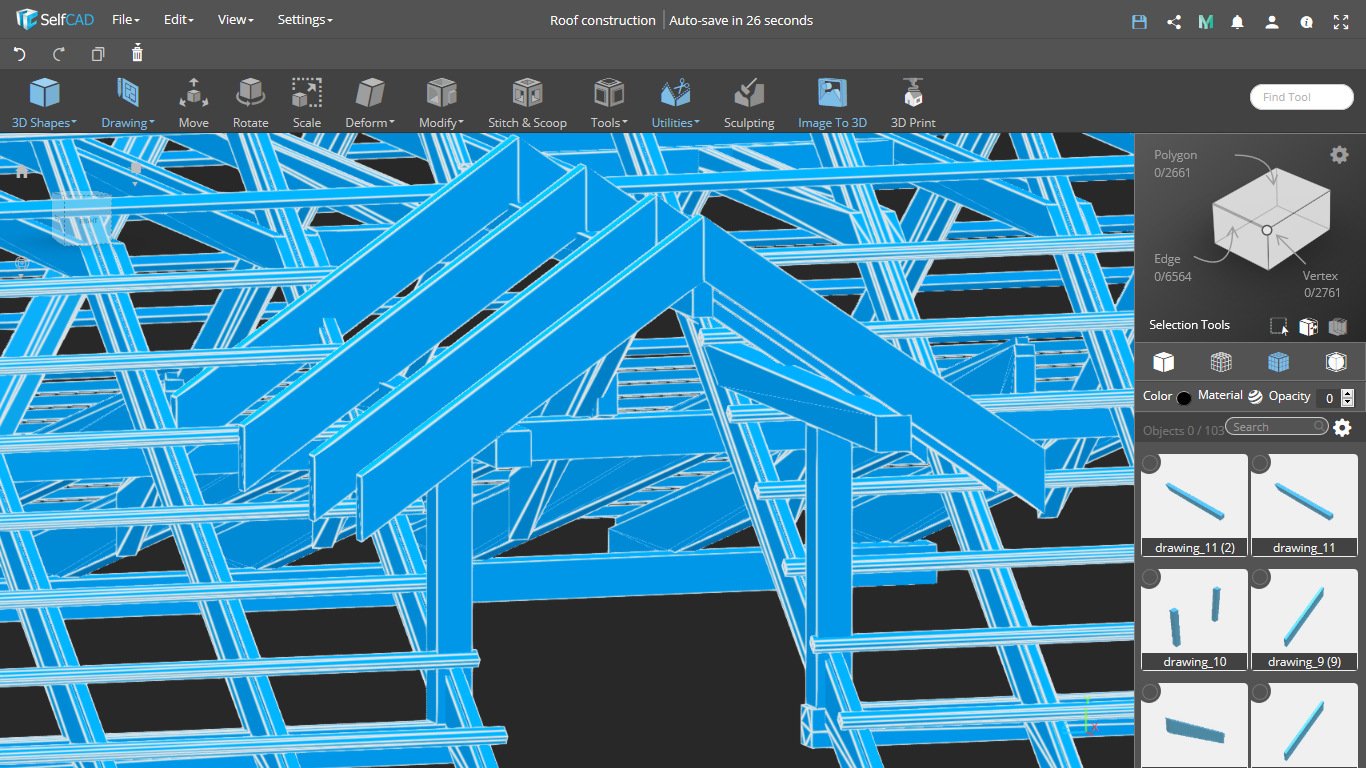Expand Deform dropdown arrow
Viewport: 1366px width, 768px height.
point(392,123)
